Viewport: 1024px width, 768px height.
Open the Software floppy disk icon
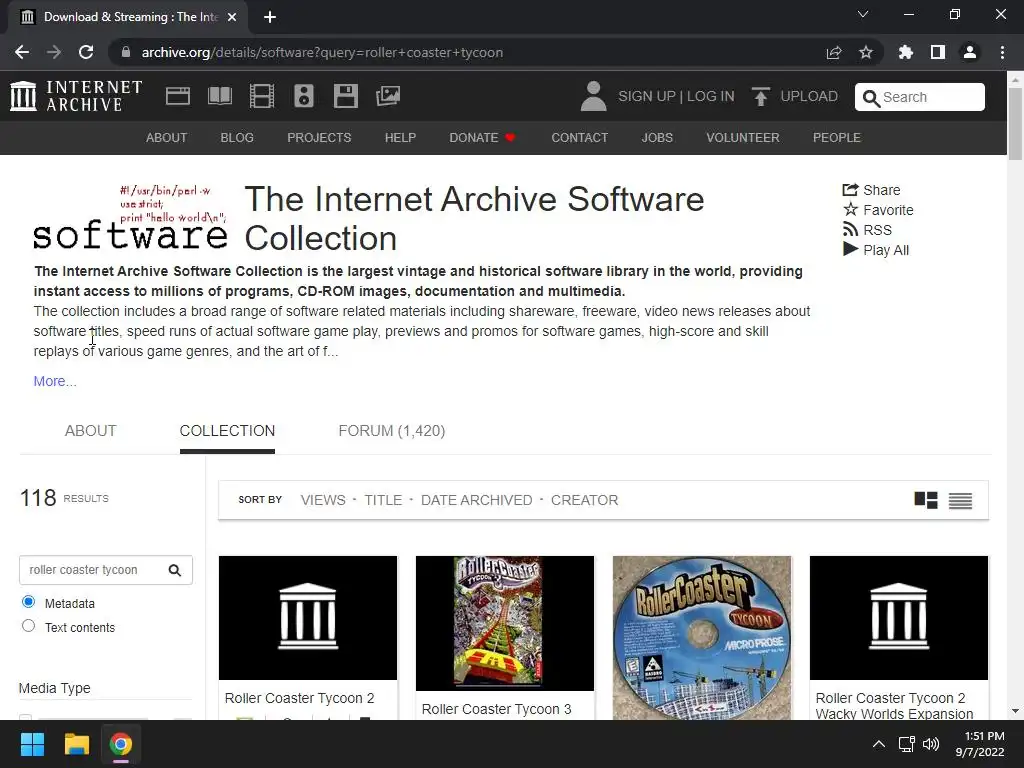[x=345, y=96]
